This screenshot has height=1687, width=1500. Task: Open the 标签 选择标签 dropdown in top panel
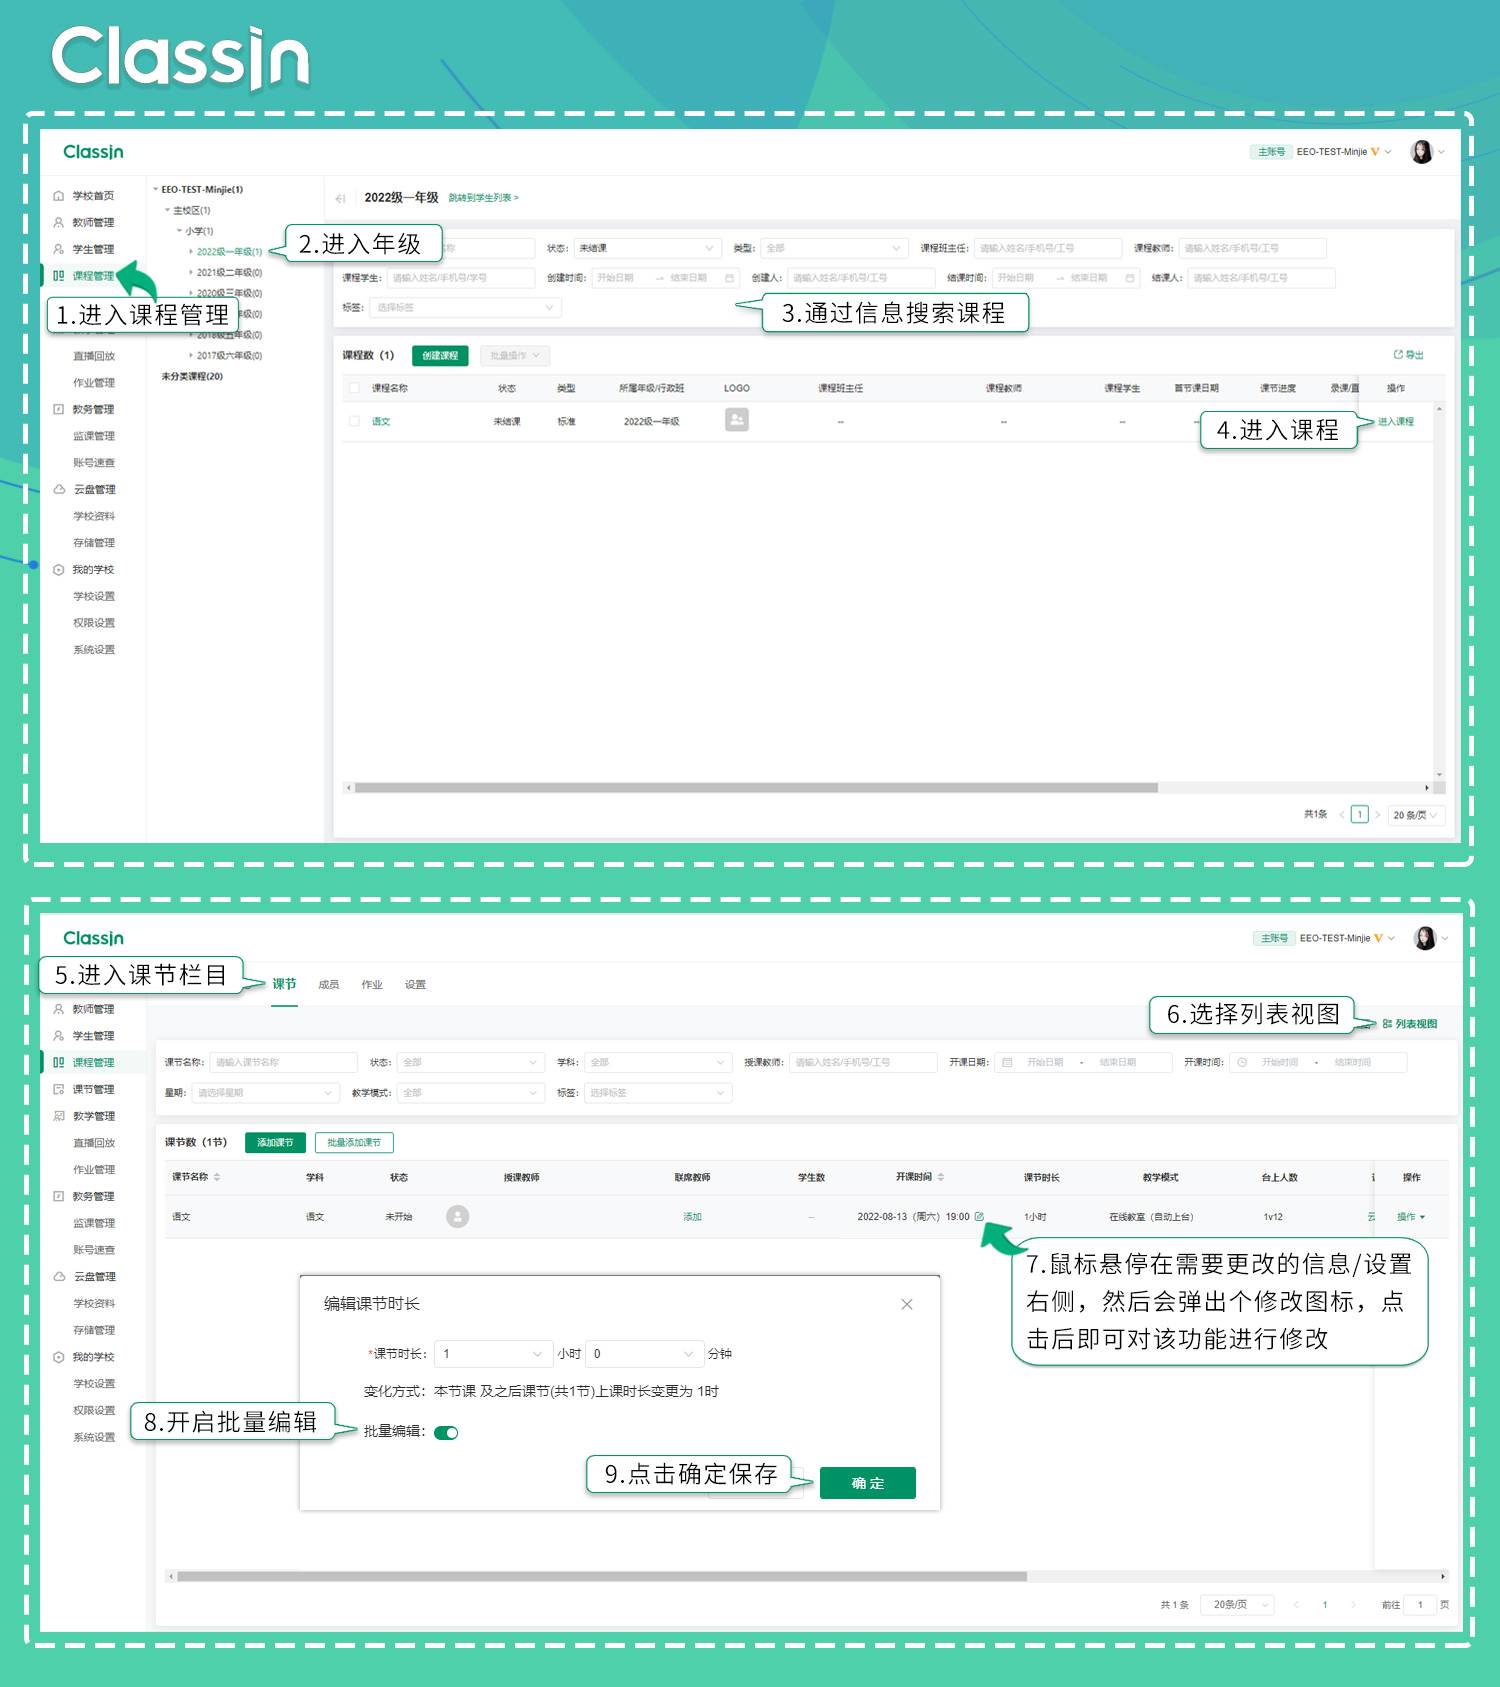pos(465,308)
